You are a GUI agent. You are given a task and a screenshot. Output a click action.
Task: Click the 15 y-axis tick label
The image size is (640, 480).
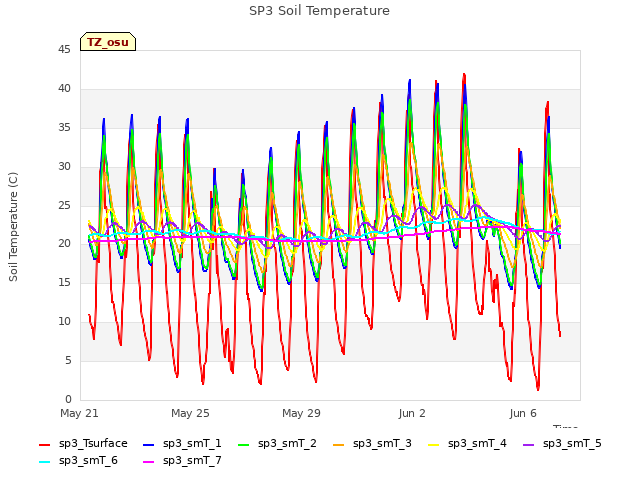pyautogui.click(x=64, y=282)
